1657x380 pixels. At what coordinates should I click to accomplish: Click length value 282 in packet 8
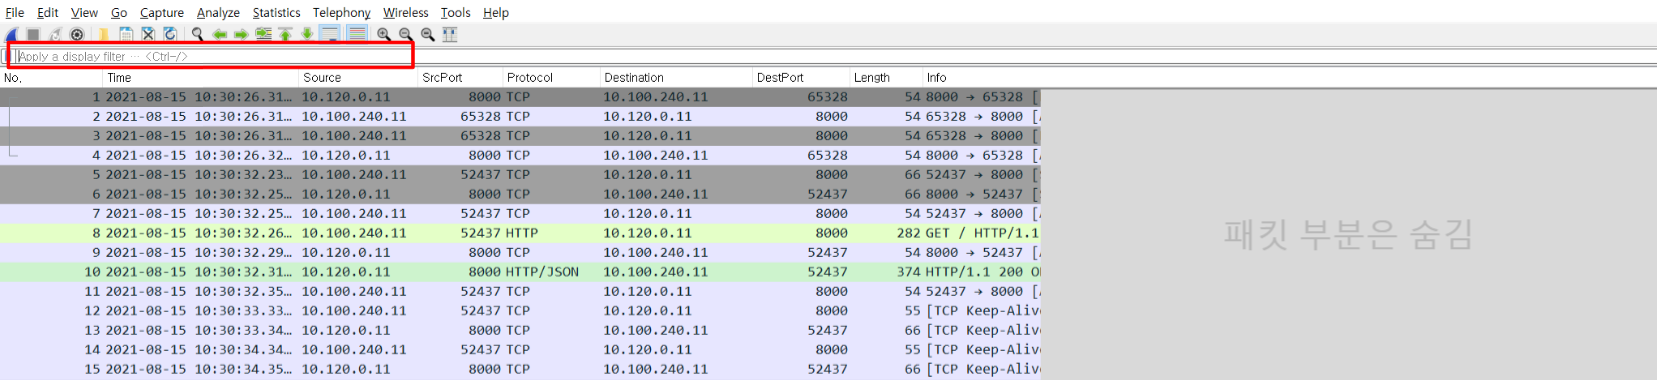(x=908, y=233)
